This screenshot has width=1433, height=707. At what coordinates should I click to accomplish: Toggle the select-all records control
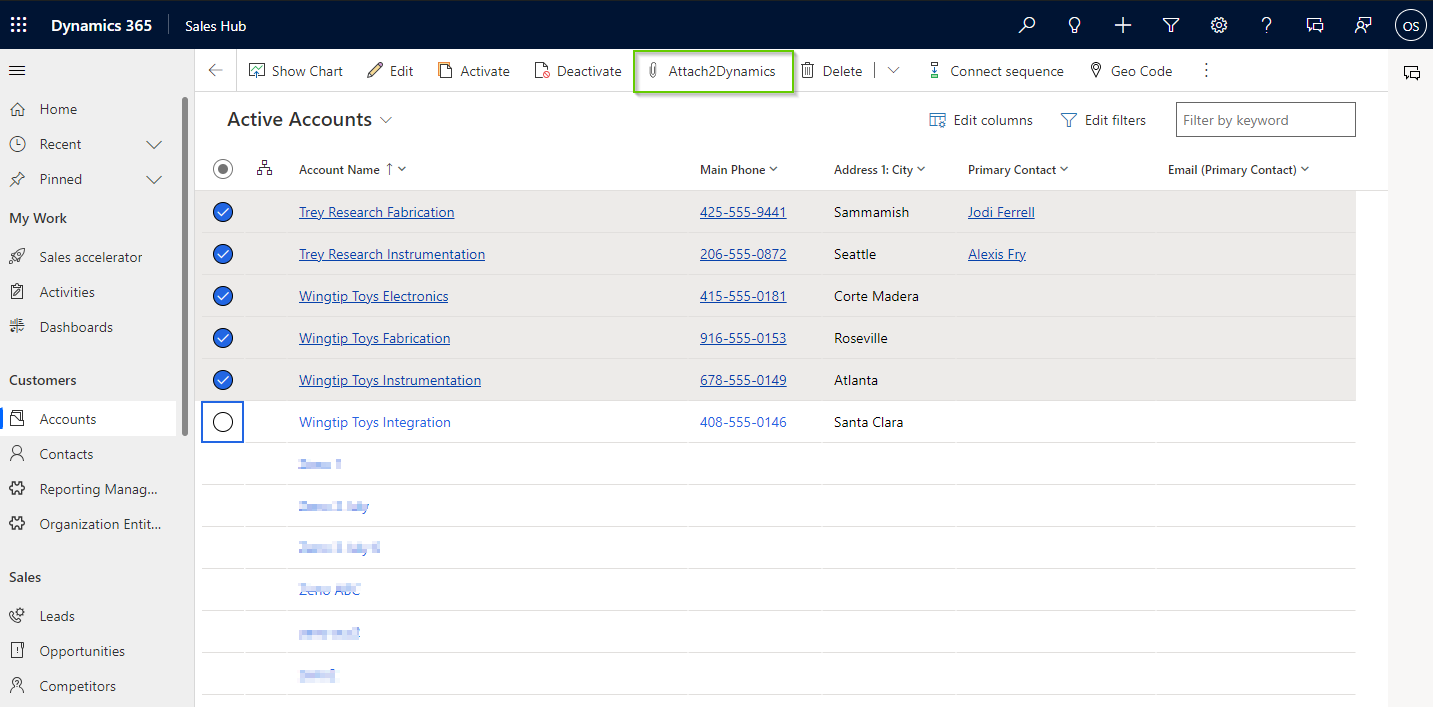coord(222,168)
